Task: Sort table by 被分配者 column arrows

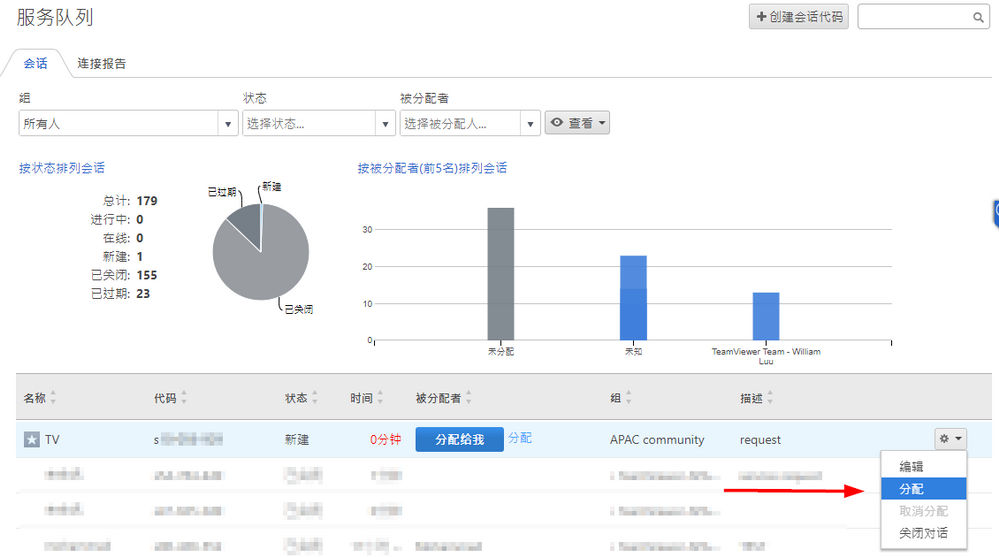Action: pos(468,398)
